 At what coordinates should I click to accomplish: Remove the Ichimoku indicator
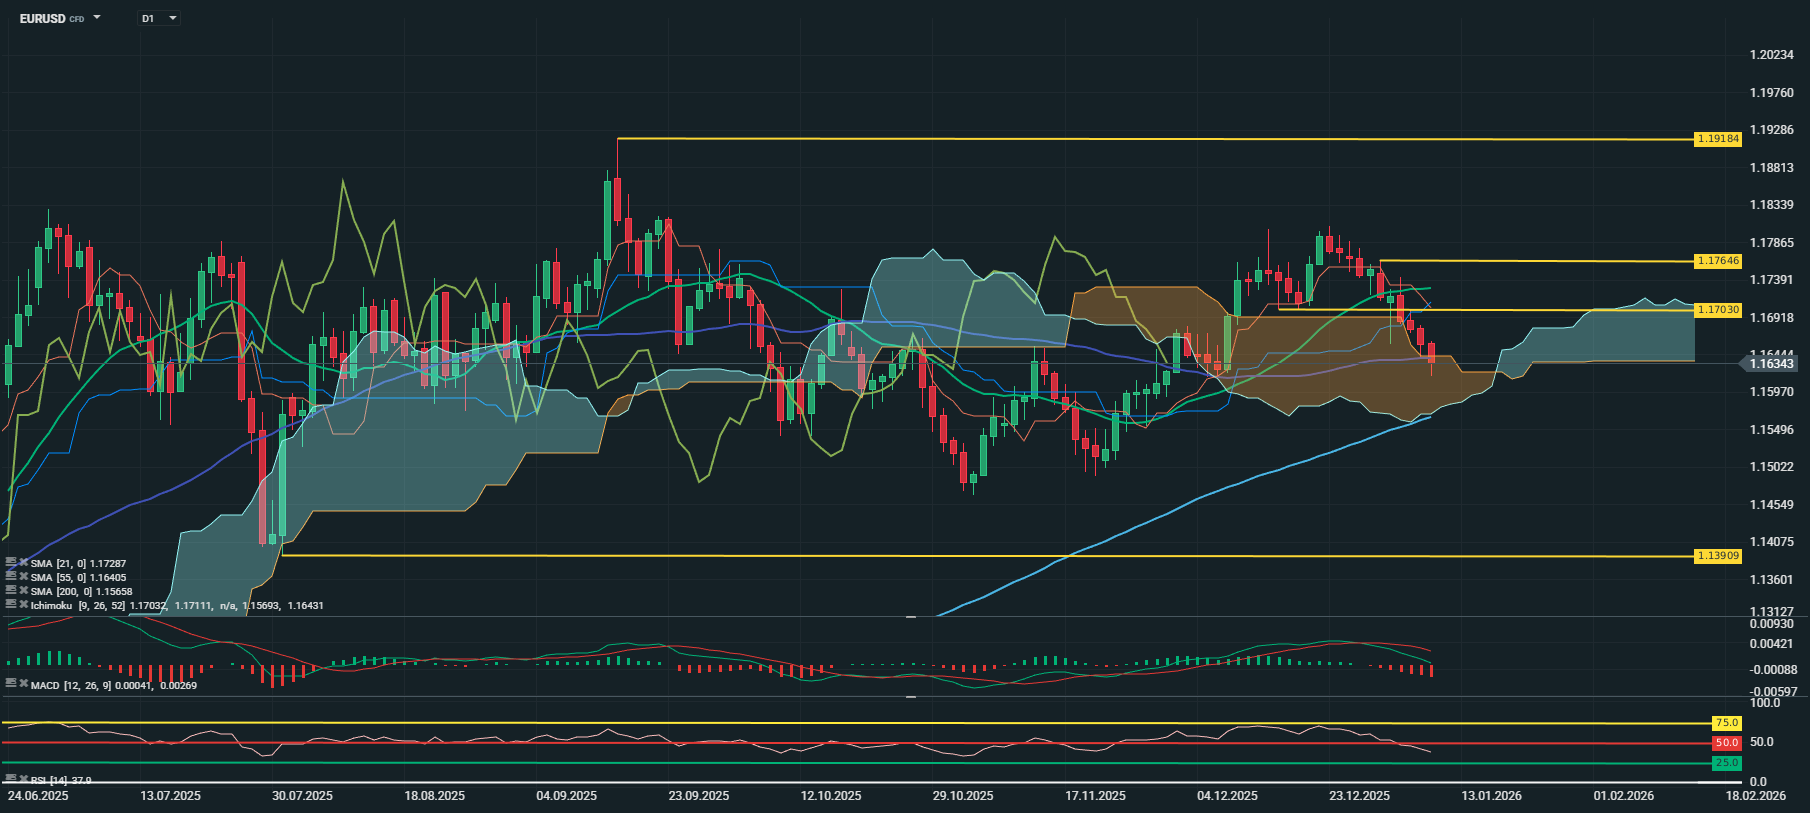pos(23,605)
